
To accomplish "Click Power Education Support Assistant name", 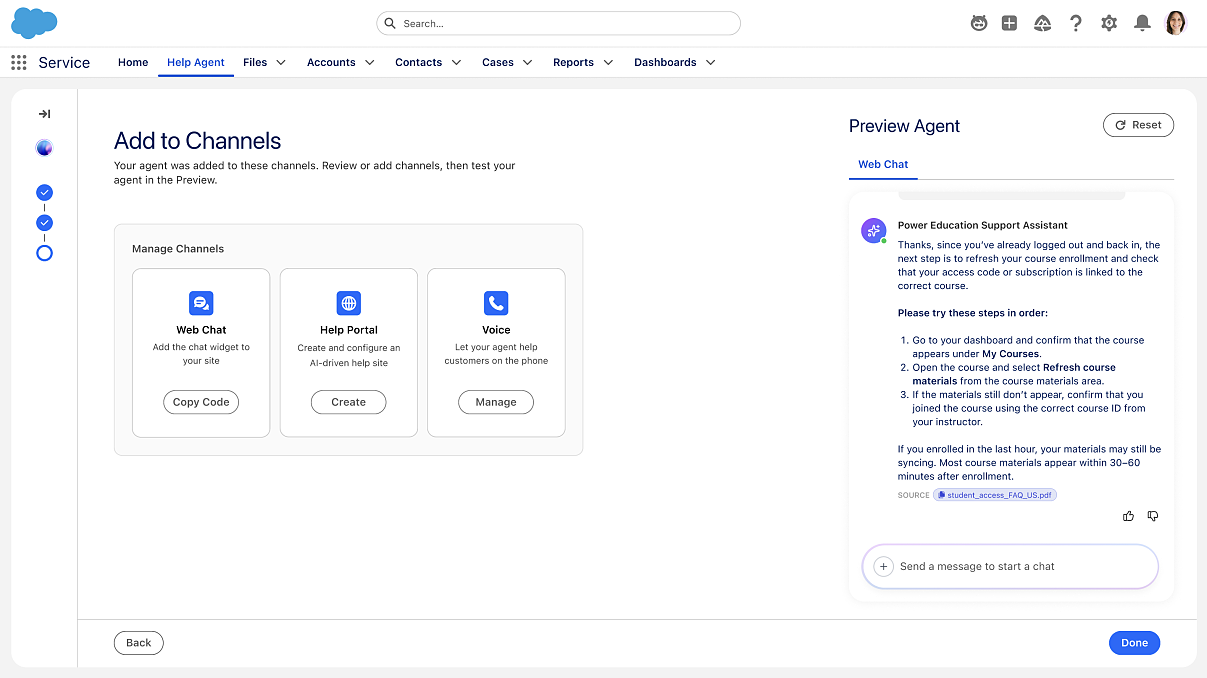I will (983, 225).
